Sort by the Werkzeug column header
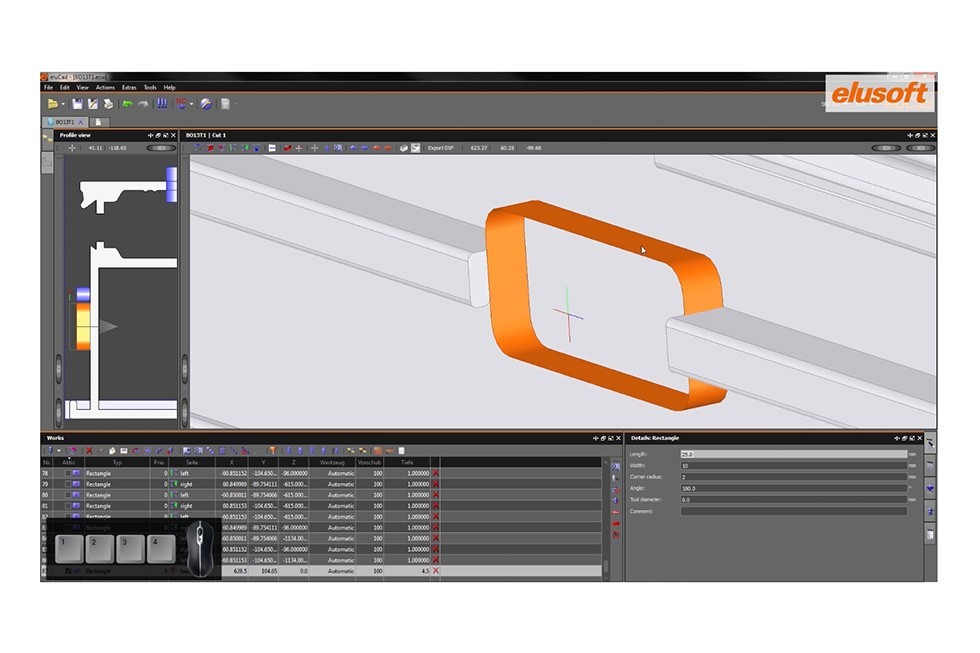980x653 pixels. (x=332, y=462)
